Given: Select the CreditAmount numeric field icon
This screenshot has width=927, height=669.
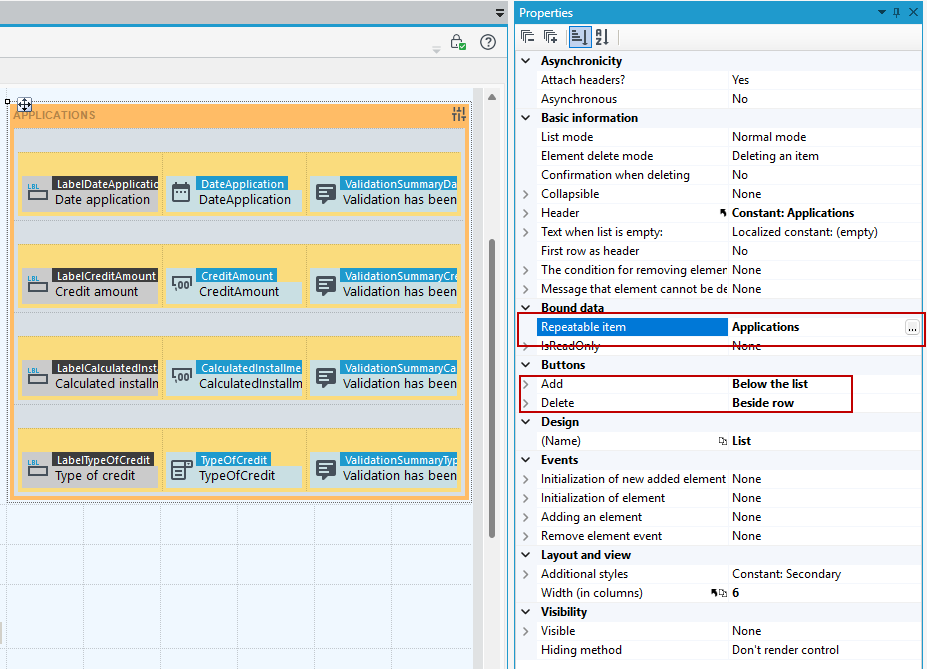Looking at the screenshot, I should (181, 284).
